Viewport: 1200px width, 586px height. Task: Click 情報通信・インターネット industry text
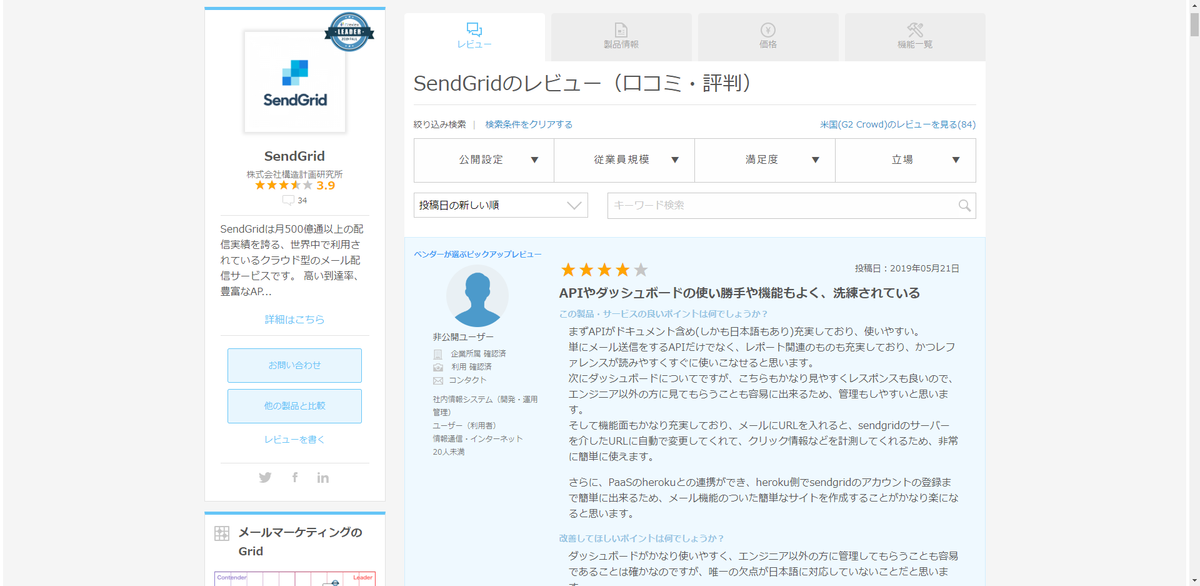coord(477,438)
